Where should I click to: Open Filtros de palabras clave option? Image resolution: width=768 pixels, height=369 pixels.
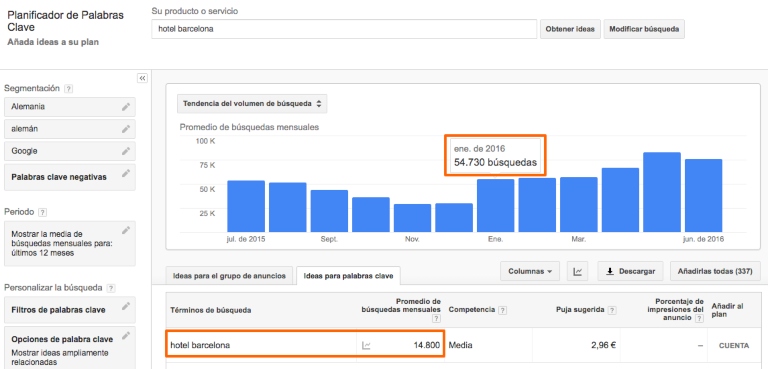70,310
